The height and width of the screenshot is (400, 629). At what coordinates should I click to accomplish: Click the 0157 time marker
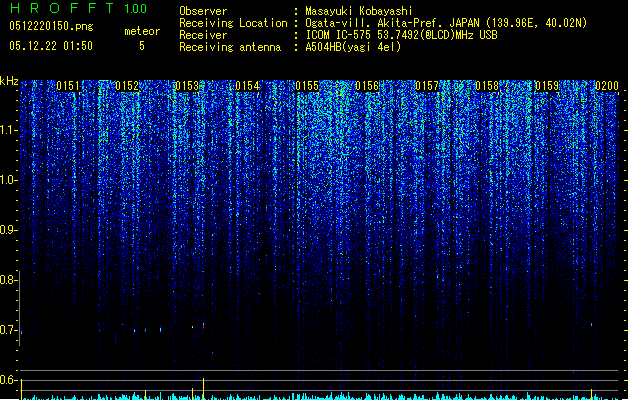(427, 86)
